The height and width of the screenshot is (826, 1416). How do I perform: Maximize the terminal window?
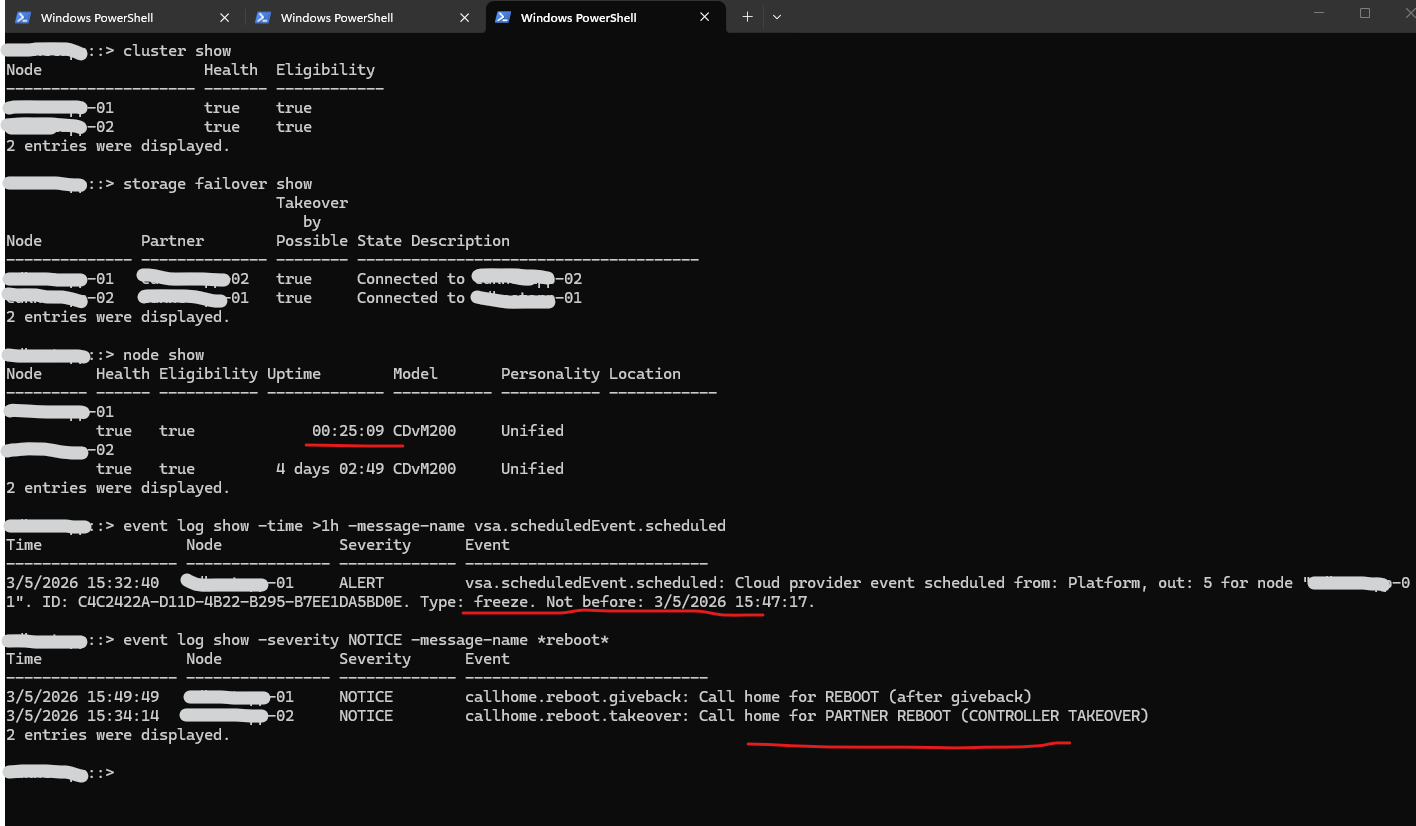pyautogui.click(x=1364, y=14)
